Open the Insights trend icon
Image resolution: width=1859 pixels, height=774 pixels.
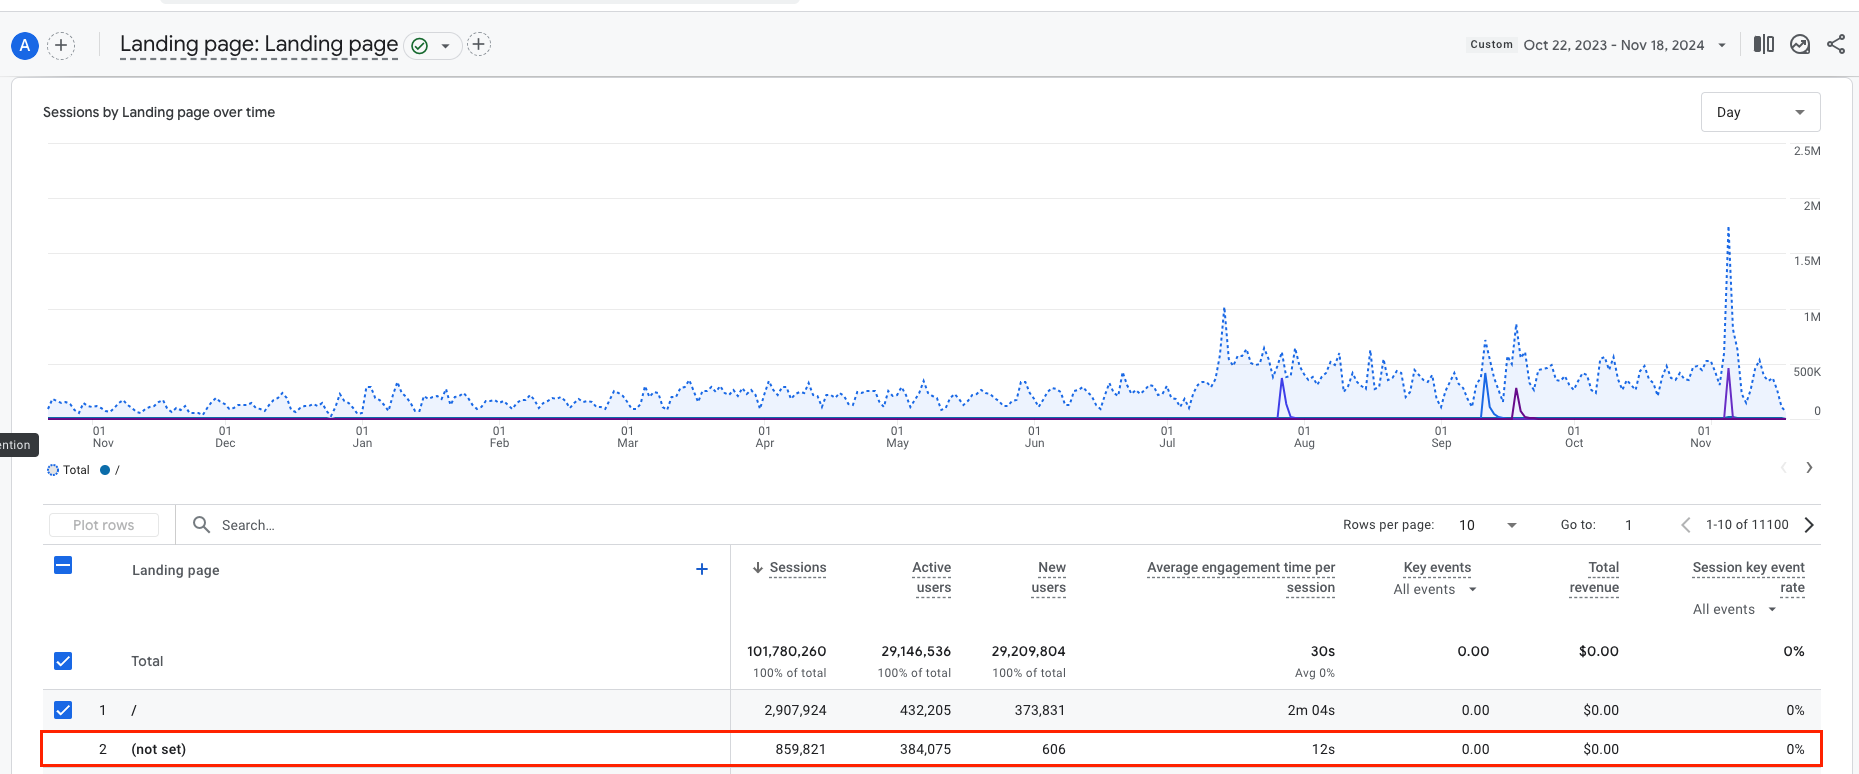(1800, 44)
